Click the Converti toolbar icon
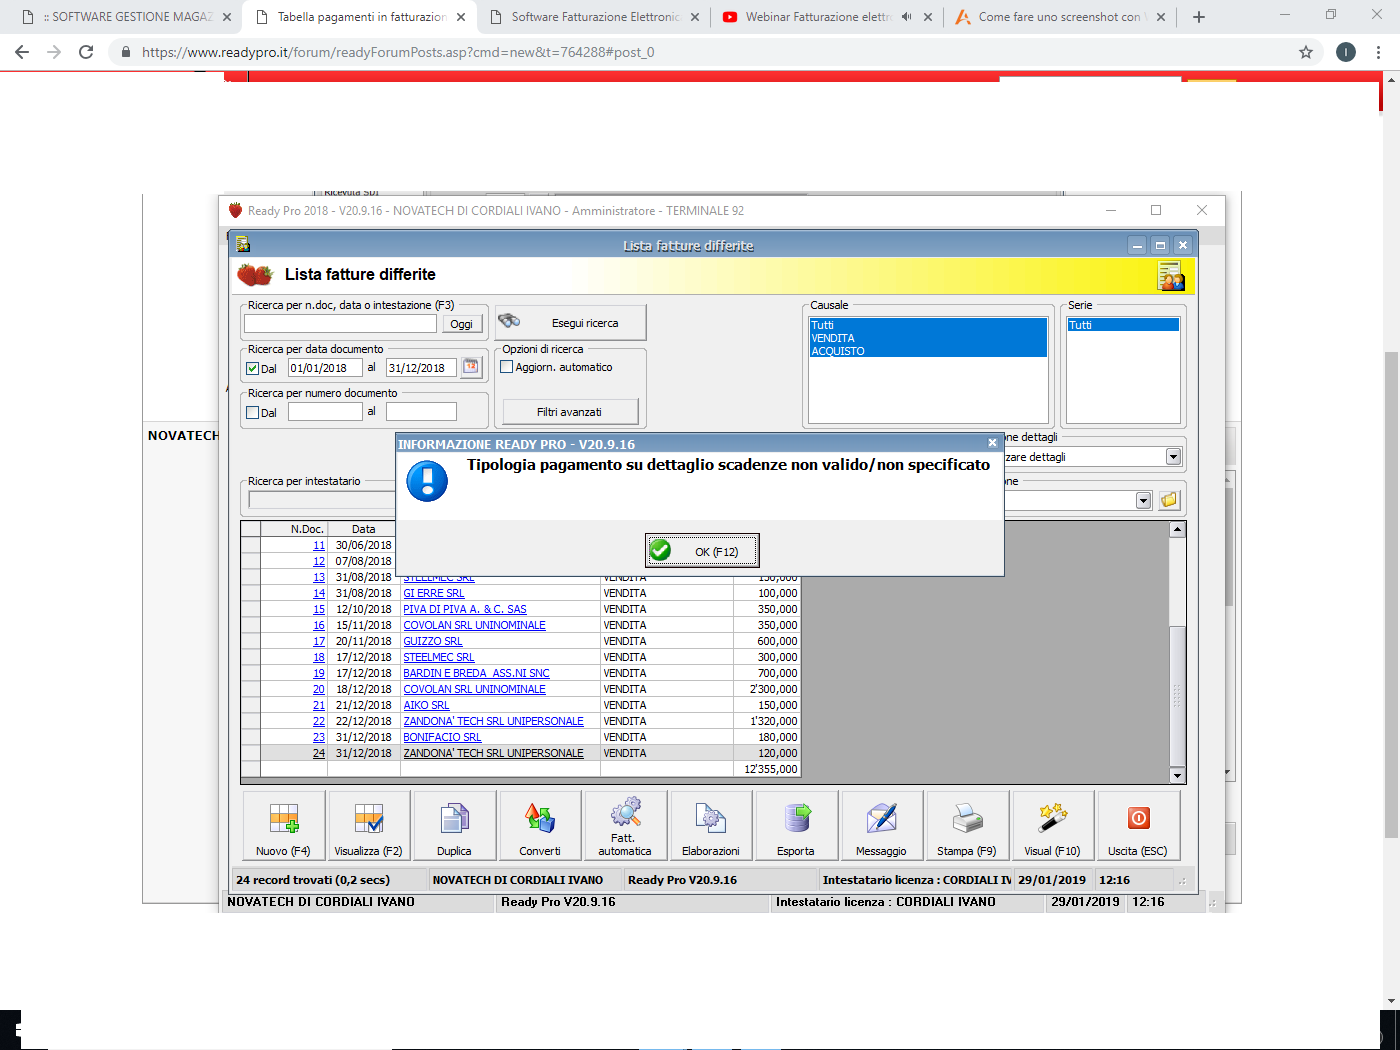 tap(540, 825)
